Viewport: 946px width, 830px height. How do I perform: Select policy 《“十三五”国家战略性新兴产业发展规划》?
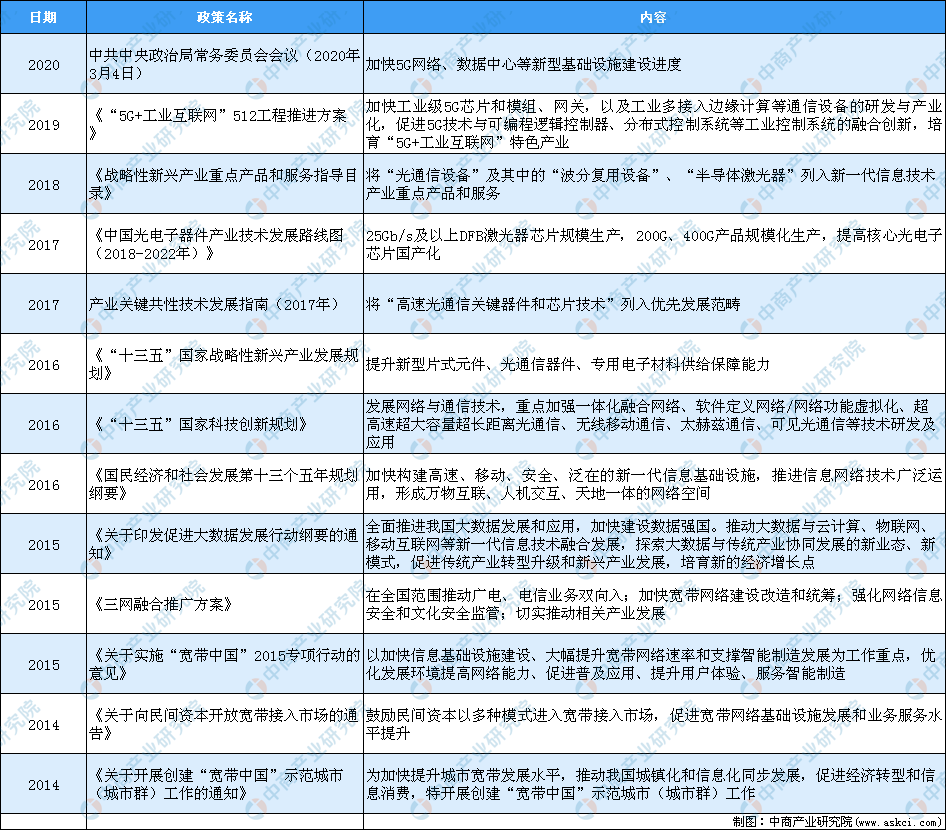(x=224, y=364)
